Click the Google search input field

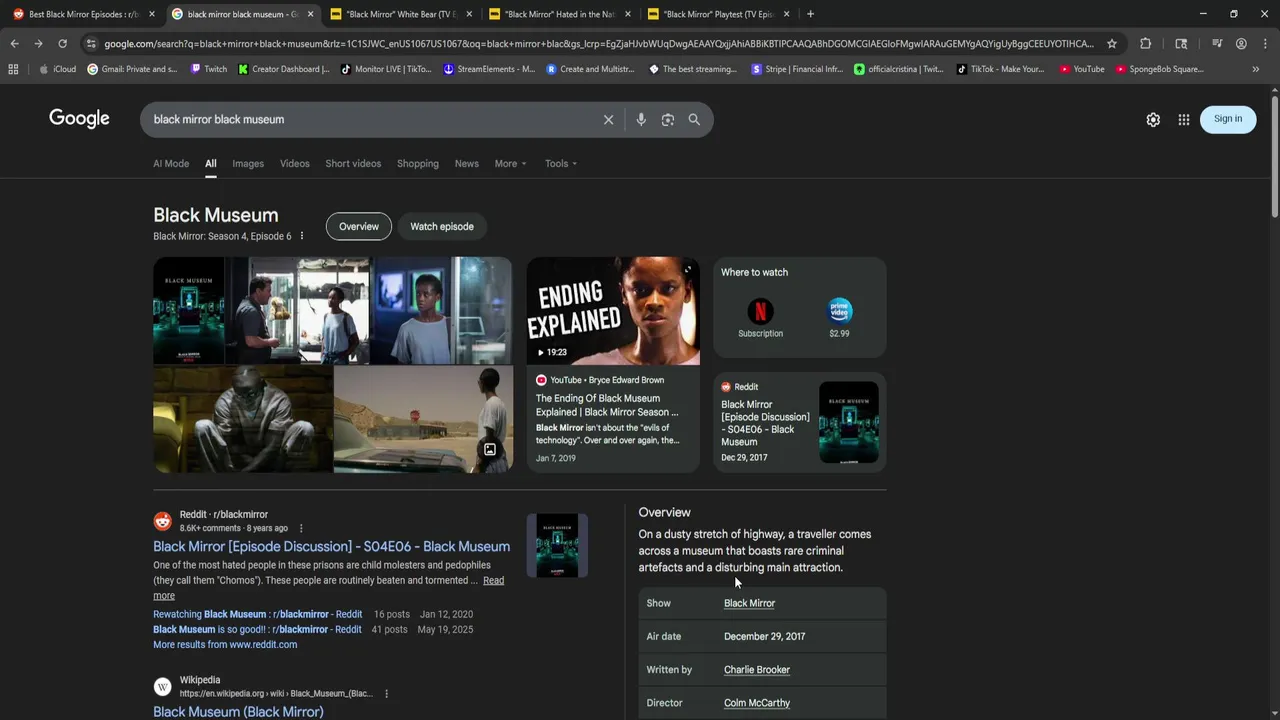click(370, 120)
